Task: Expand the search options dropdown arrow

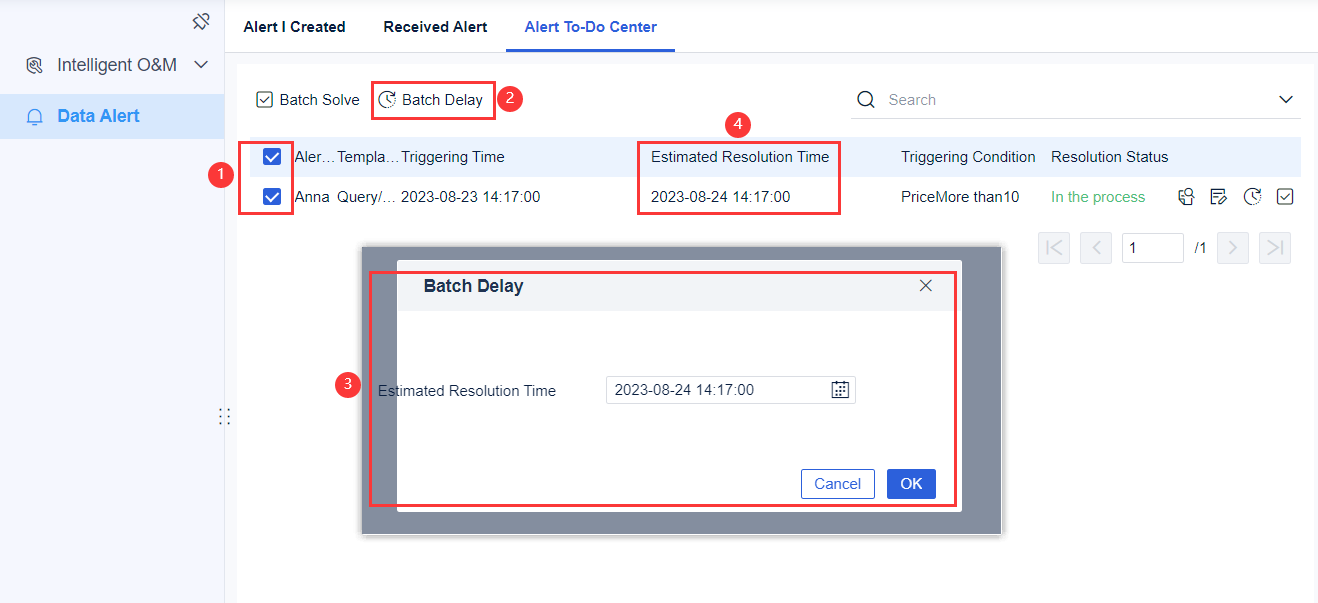Action: click(1286, 99)
